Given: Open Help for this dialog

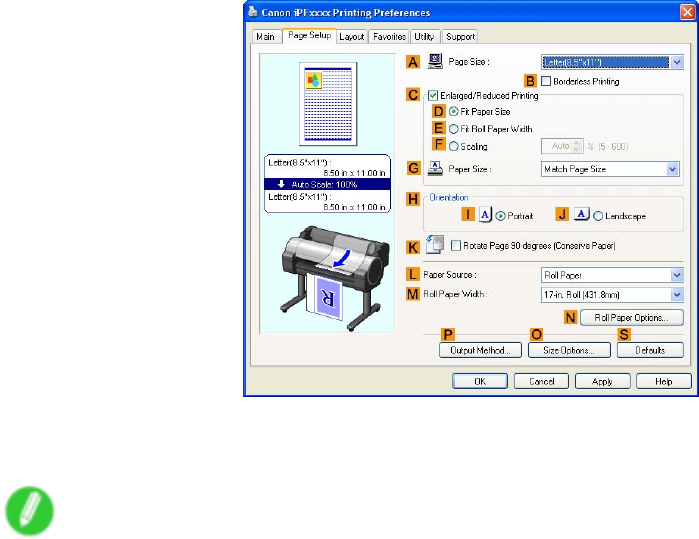Looking at the screenshot, I should point(663,381).
